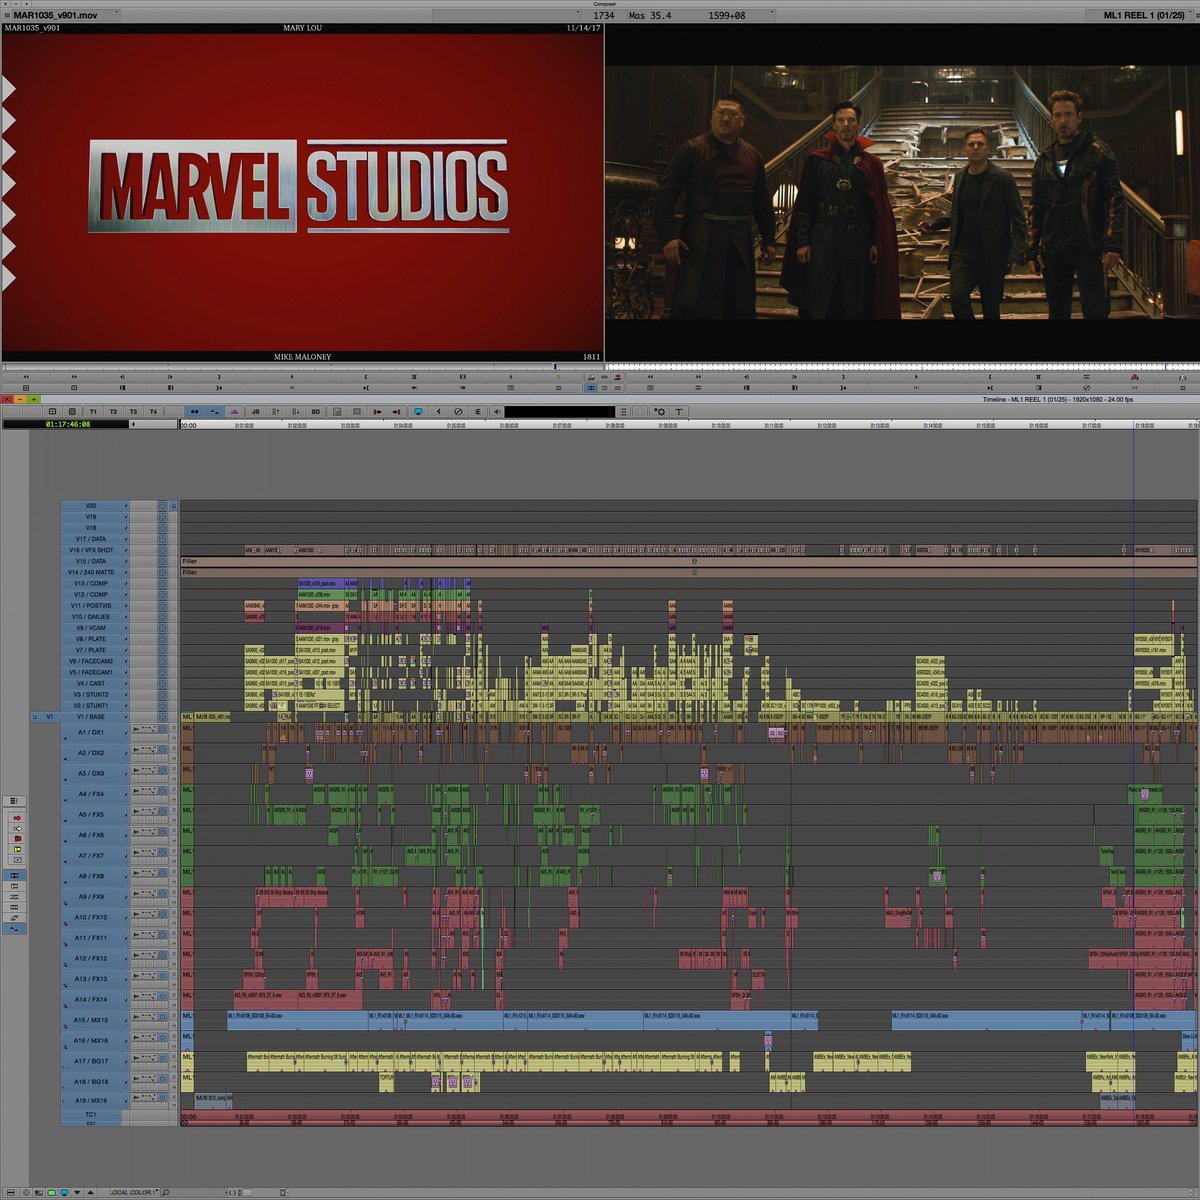Toggle track selector V11 / POSTVIS

tap(92, 605)
